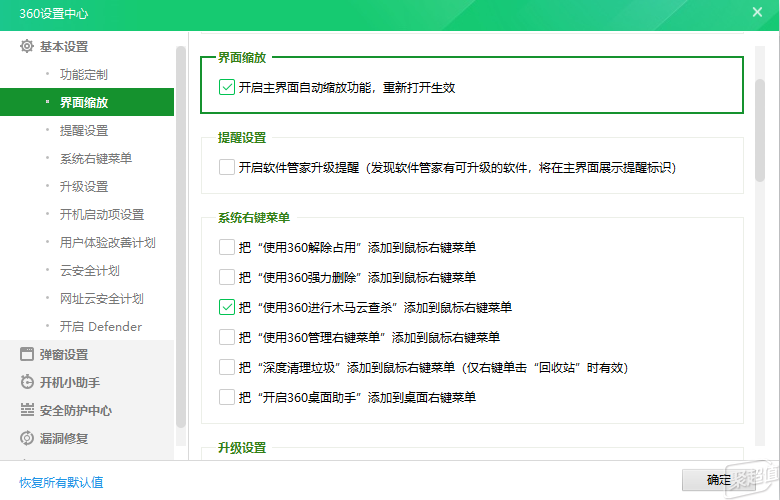Click the 安全防护中心 list icon

[x=26, y=410]
